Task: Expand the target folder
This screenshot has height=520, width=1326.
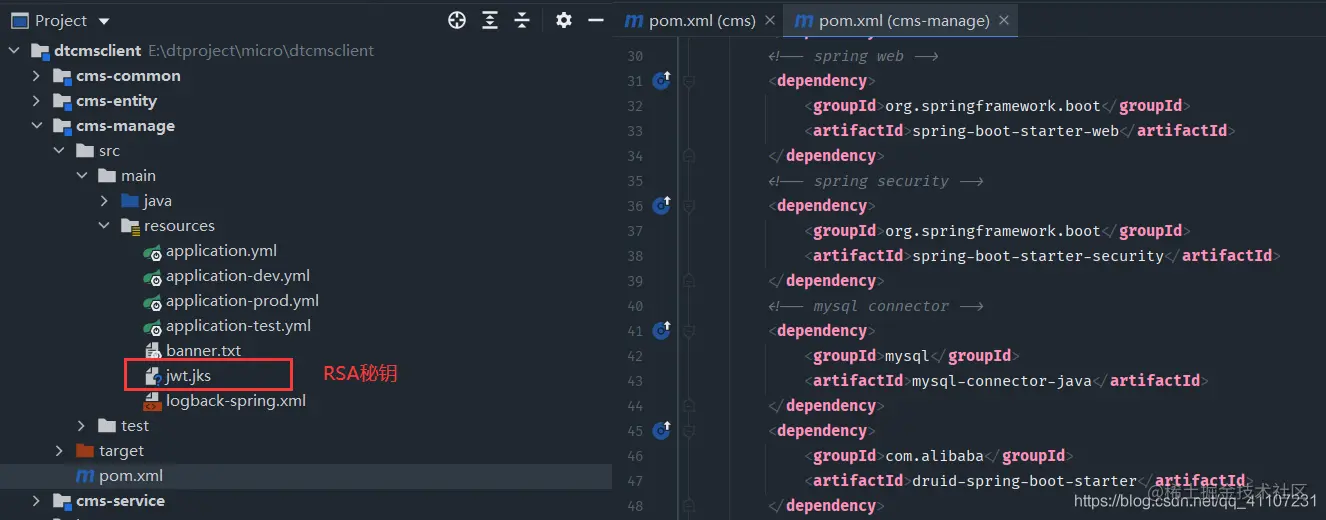Action: tap(59, 450)
